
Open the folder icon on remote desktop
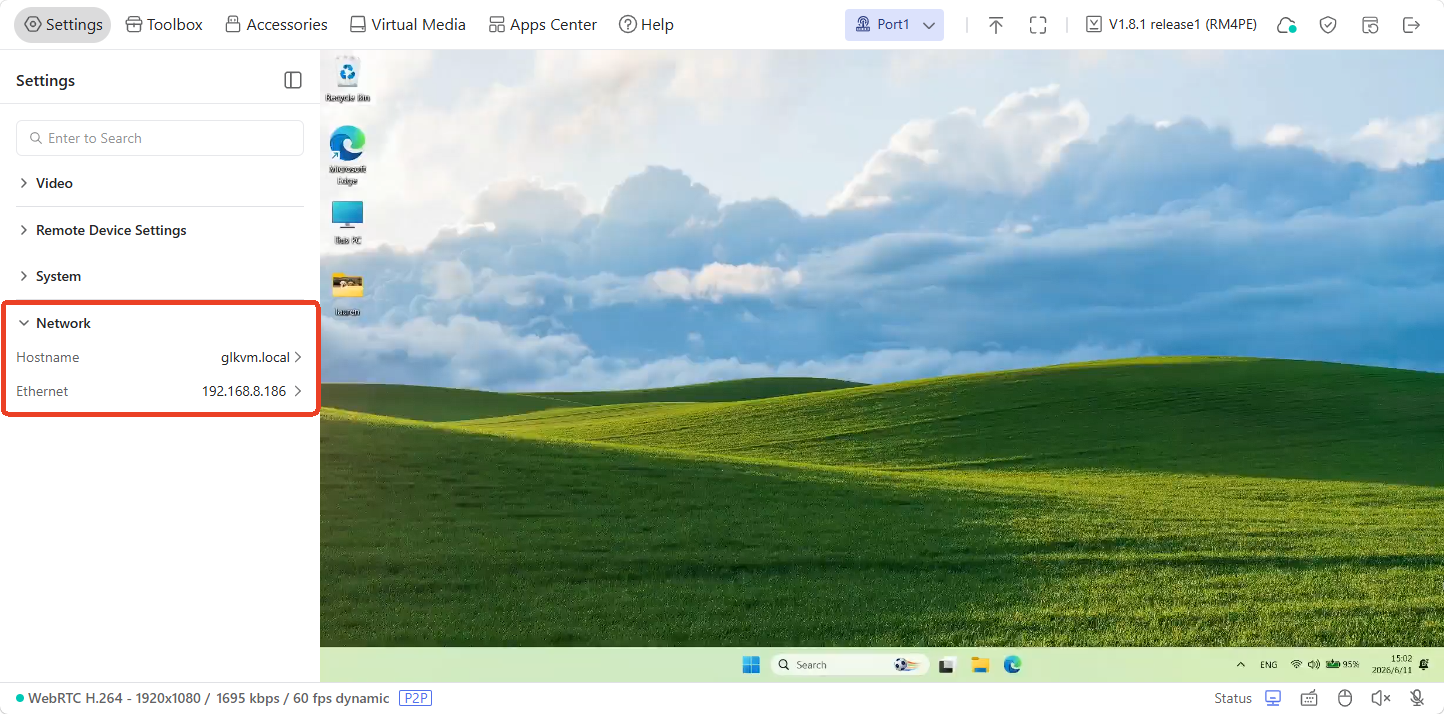(348, 292)
